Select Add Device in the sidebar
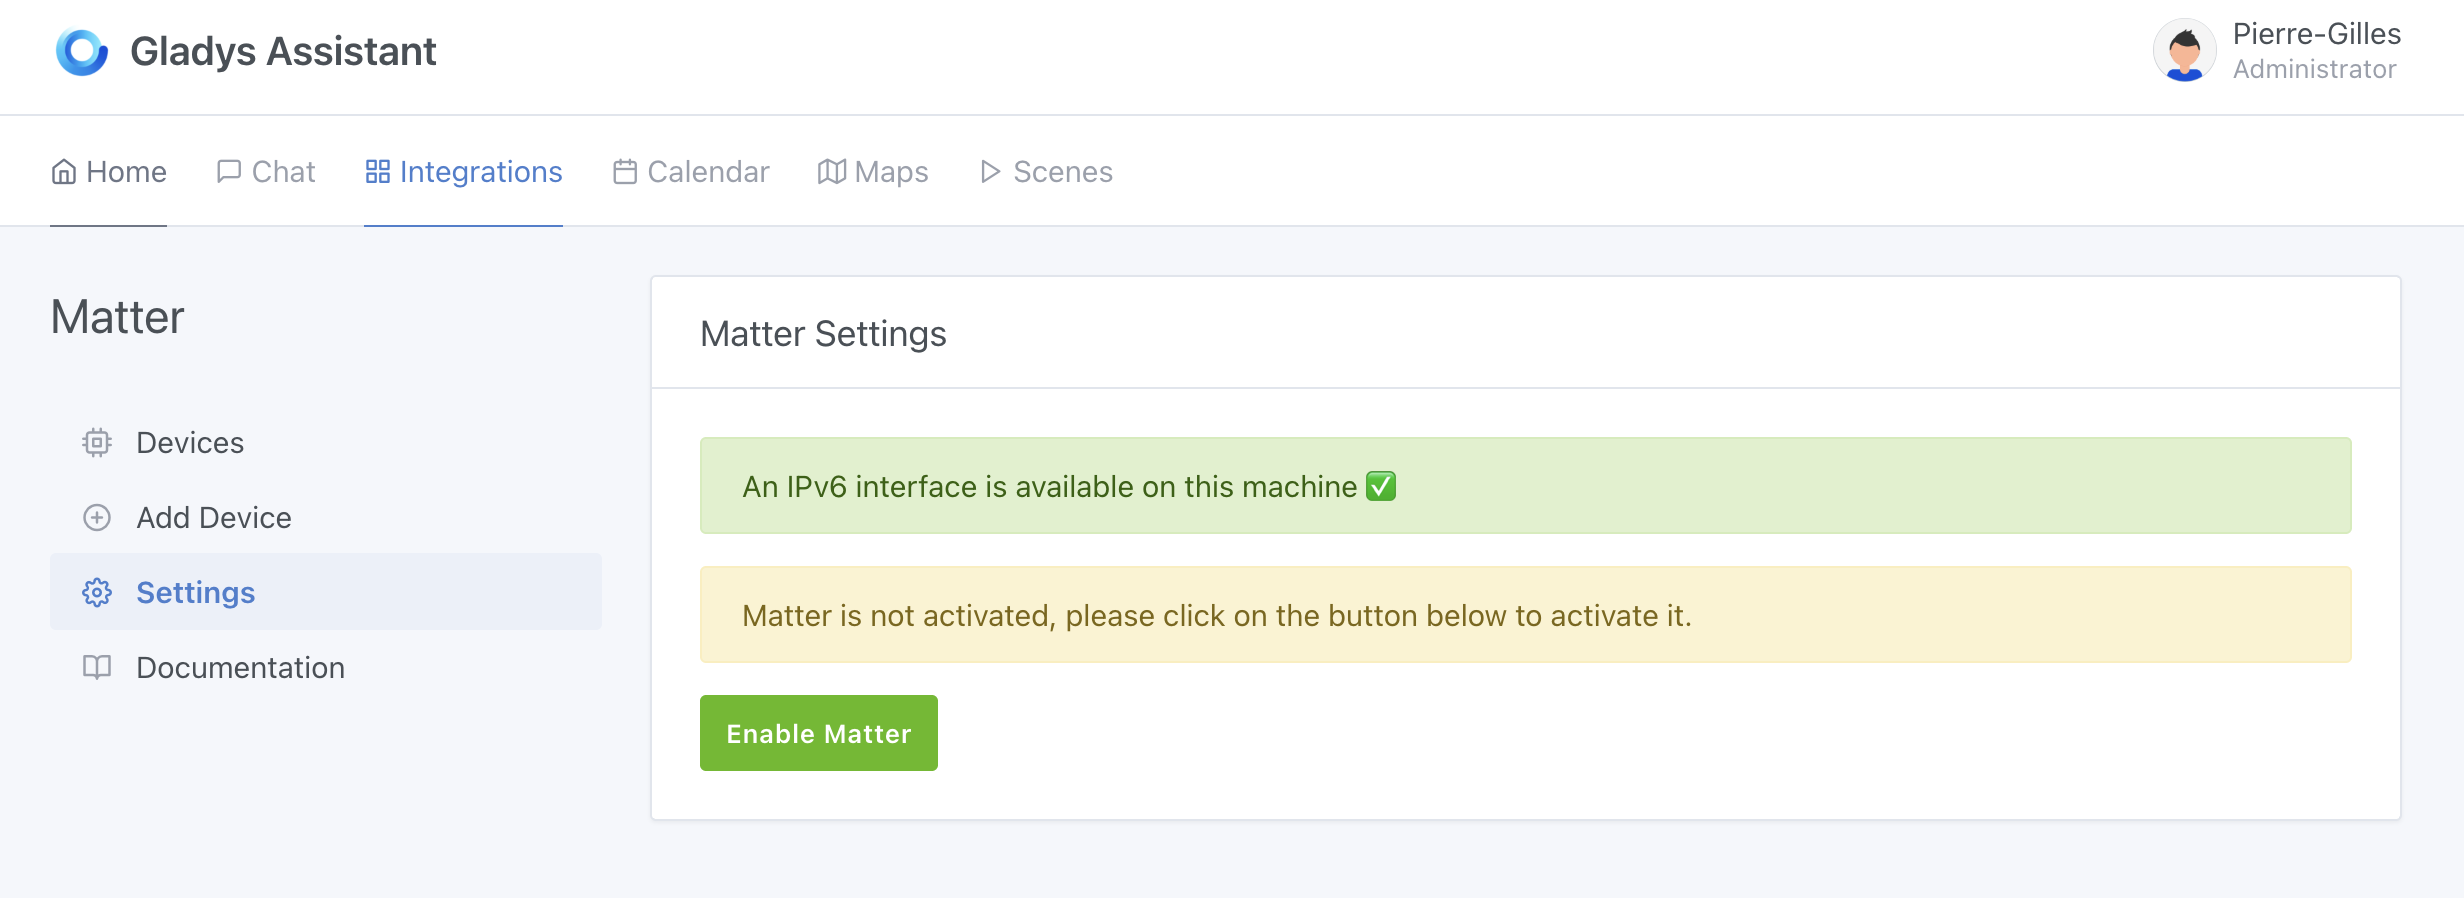 click(x=214, y=517)
